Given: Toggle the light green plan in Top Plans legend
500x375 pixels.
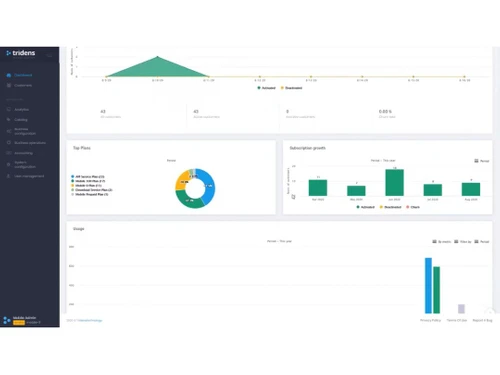Looking at the screenshot, I should point(92,190).
